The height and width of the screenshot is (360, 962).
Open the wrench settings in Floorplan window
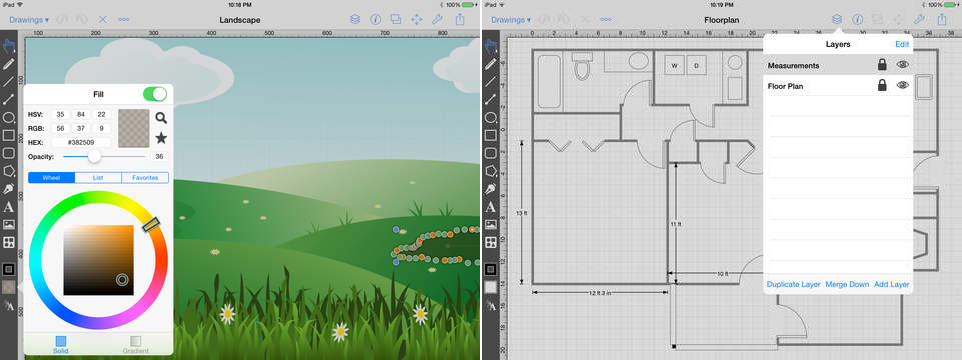[x=919, y=20]
